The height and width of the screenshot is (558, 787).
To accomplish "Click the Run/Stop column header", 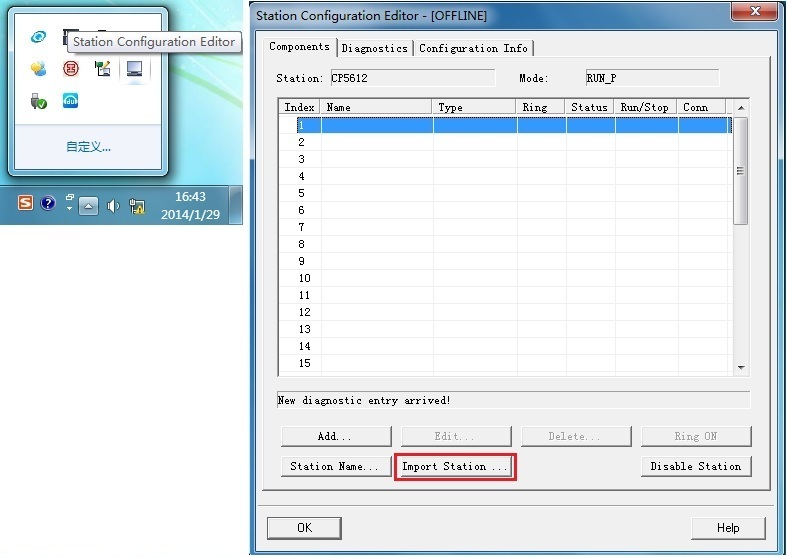I will click(645, 107).
